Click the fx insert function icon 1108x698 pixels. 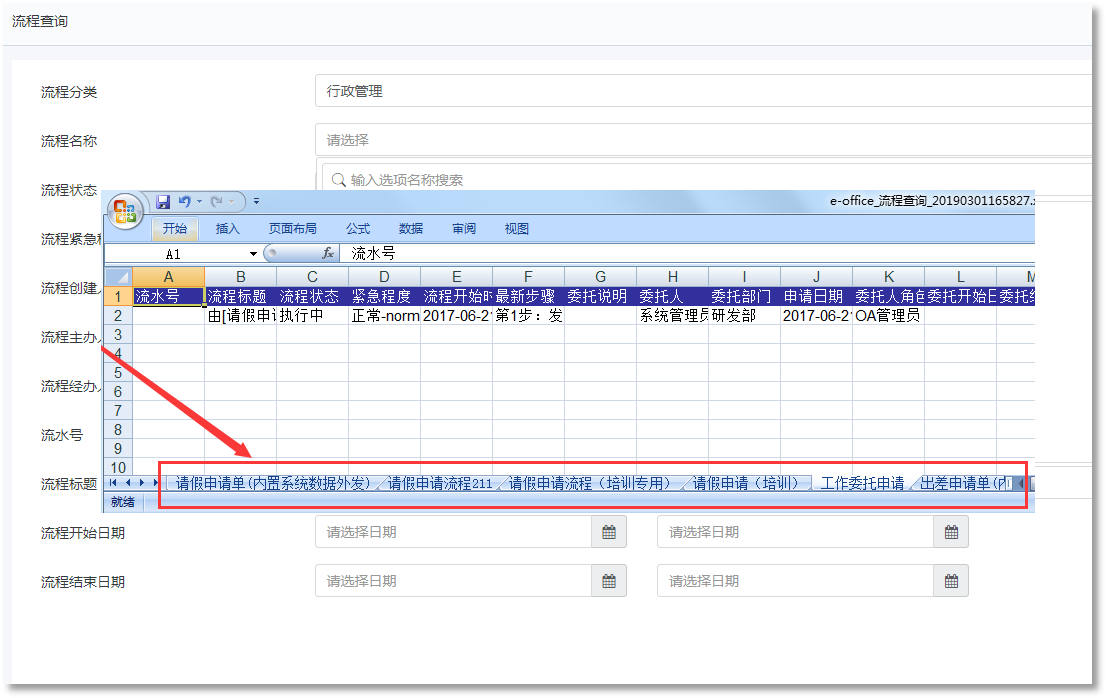click(x=327, y=254)
